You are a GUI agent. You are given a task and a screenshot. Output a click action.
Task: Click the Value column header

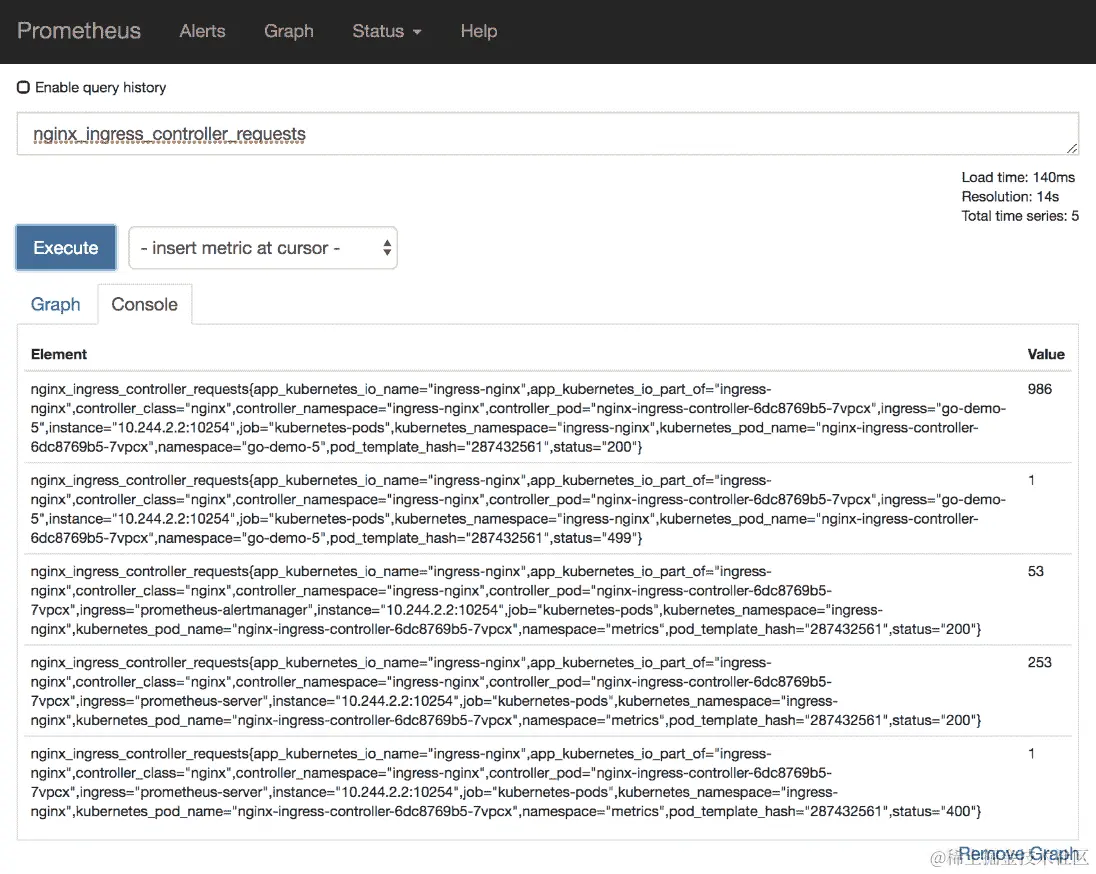pos(1046,354)
